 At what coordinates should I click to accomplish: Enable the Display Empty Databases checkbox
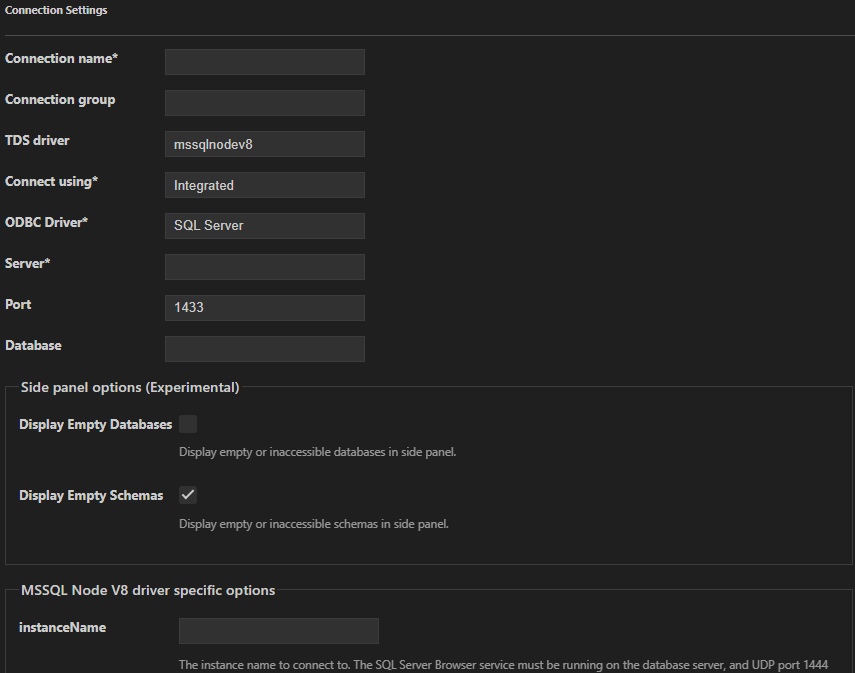click(188, 424)
